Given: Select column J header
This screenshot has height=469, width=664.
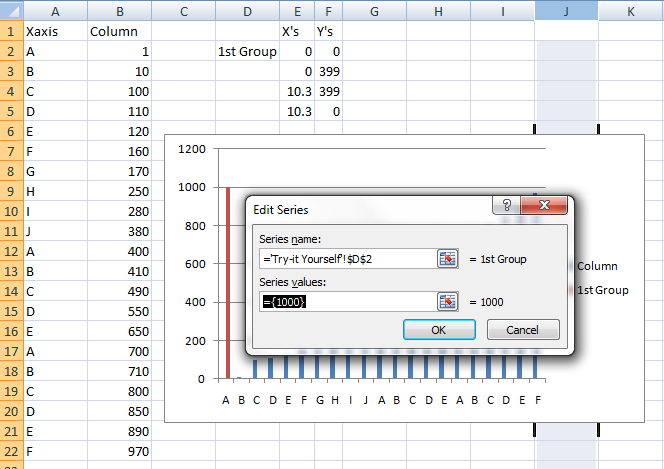Looking at the screenshot, I should click(x=566, y=11).
